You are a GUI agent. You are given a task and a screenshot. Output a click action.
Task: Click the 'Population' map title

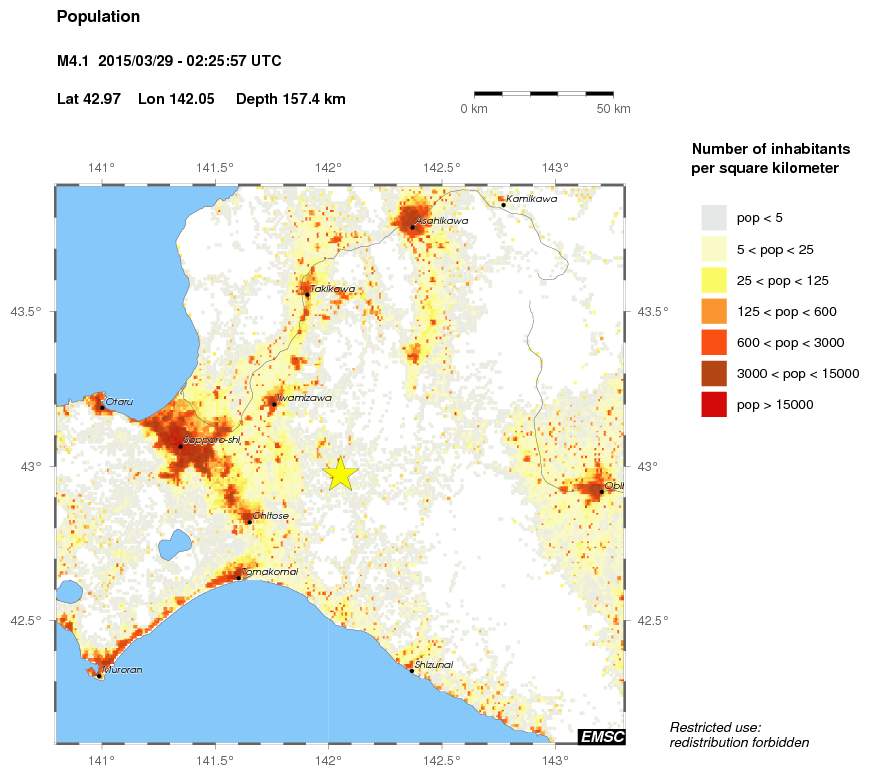point(98,17)
